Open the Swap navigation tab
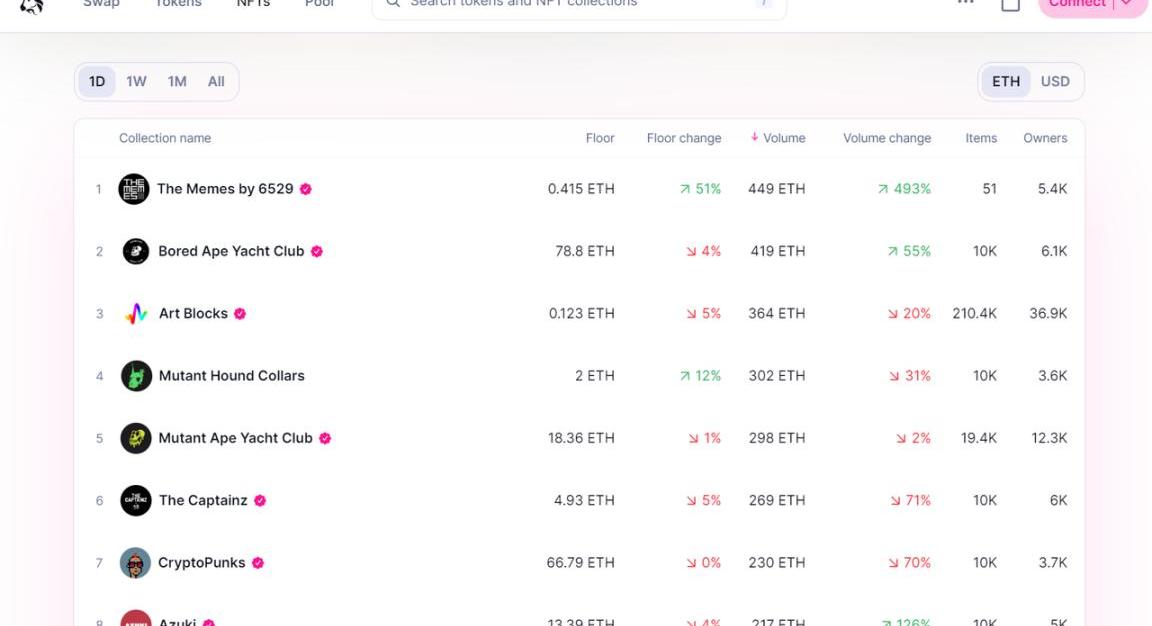 pos(101,3)
